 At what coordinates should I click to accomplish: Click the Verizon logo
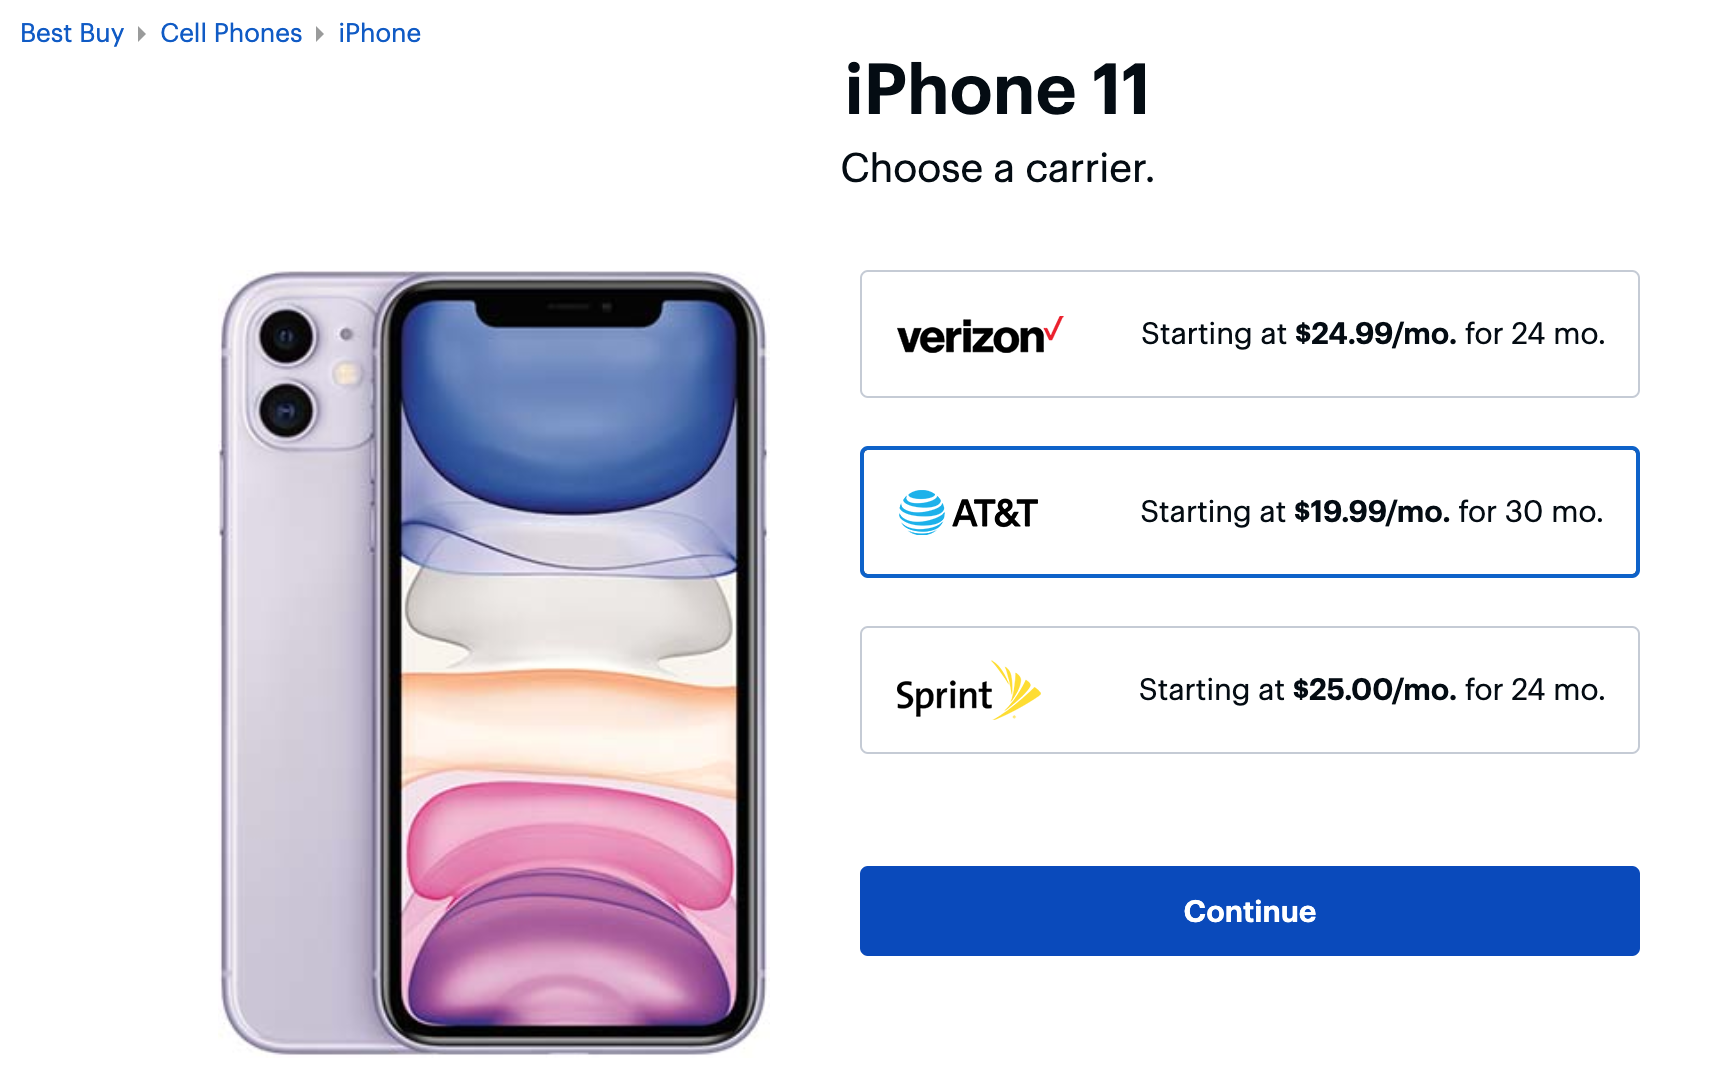tap(979, 336)
